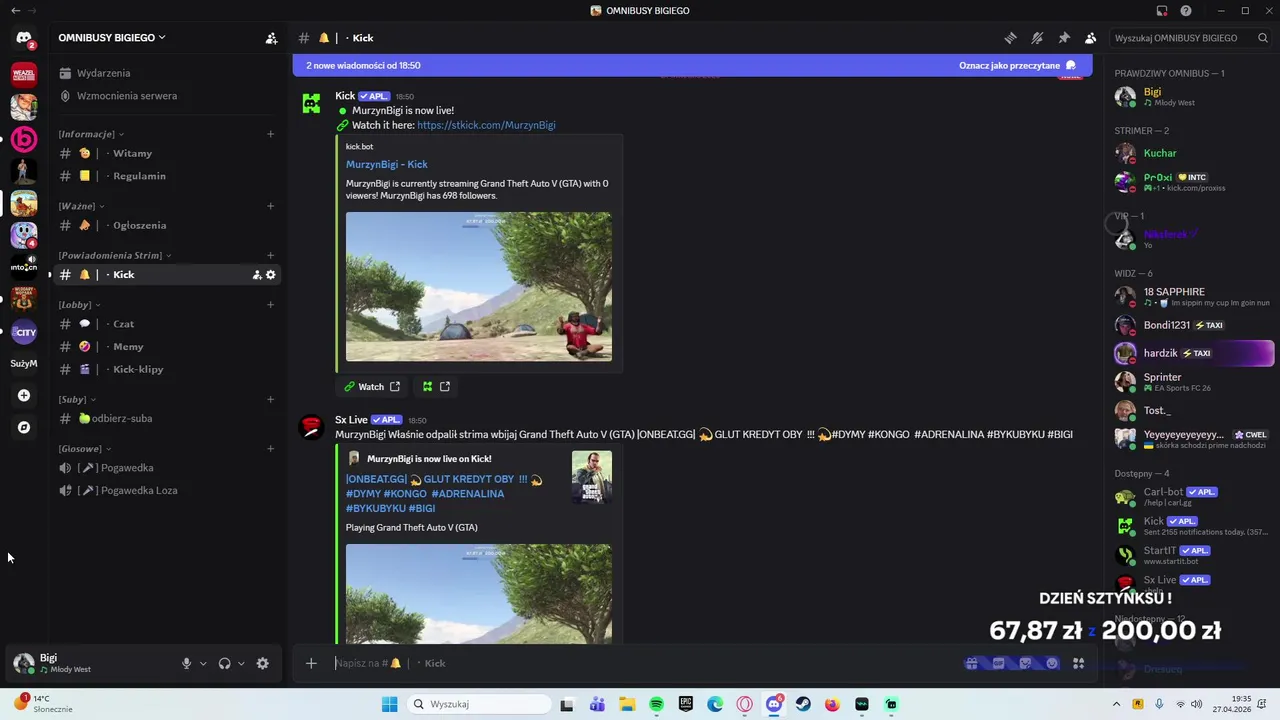The height and width of the screenshot is (720, 1280).
Task: Open microphone input options arrow
Action: click(203, 663)
